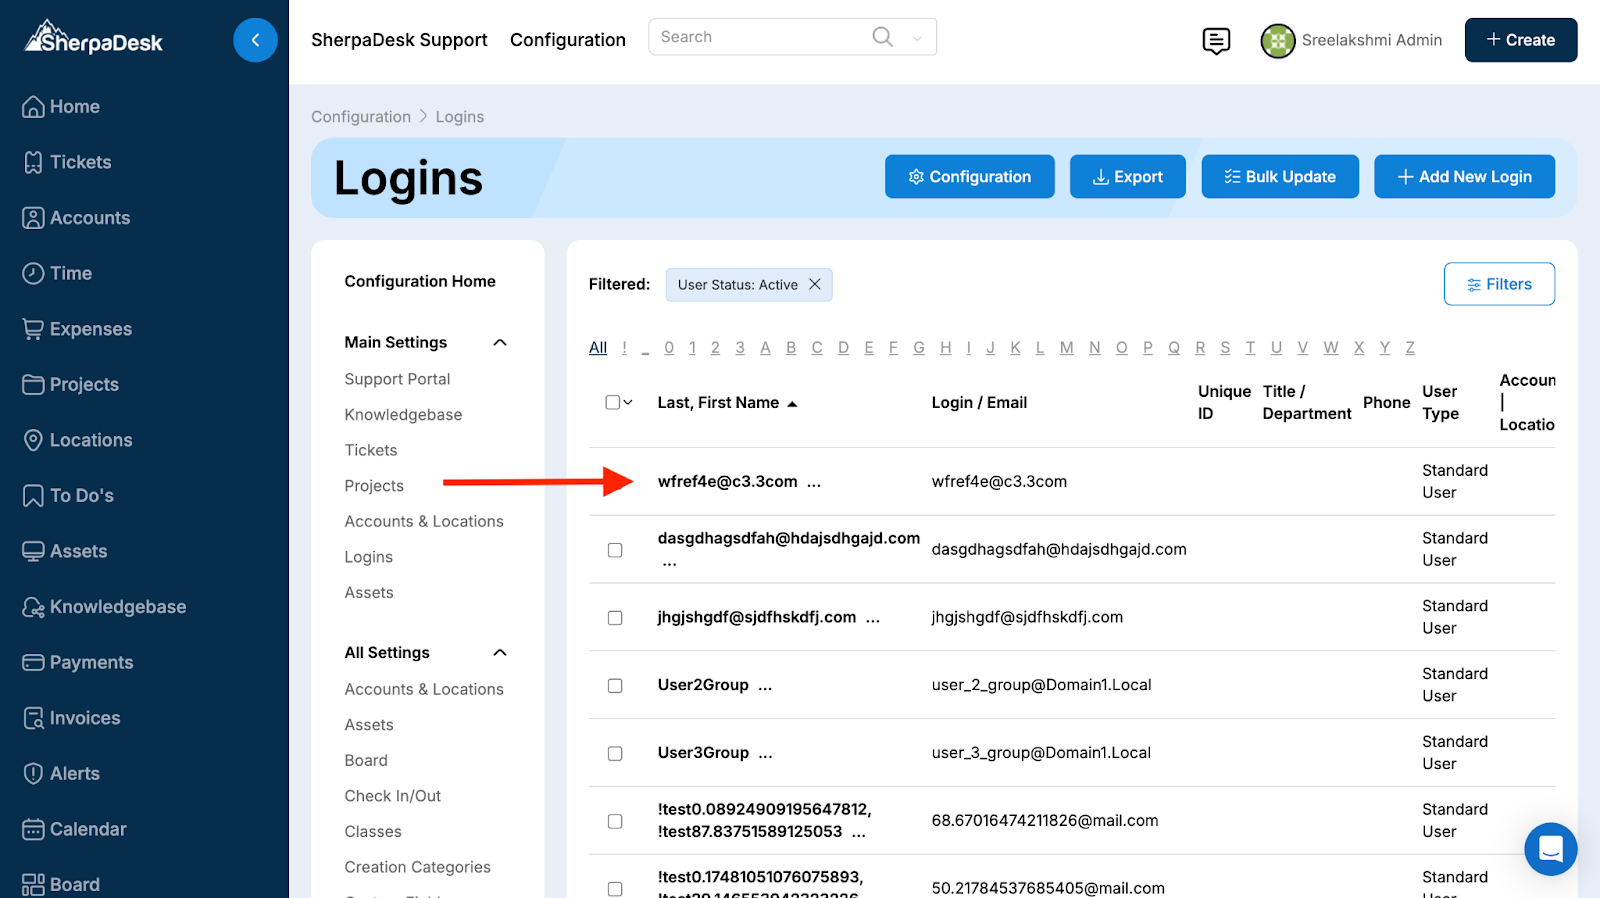Remove the User Status: Active filter
The image size is (1600, 898).
815,285
